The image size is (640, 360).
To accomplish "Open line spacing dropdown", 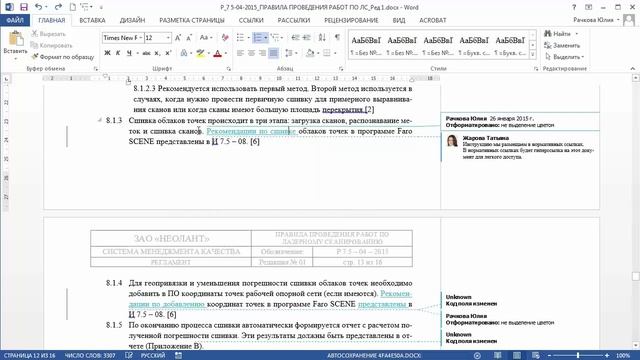I will coord(290,53).
